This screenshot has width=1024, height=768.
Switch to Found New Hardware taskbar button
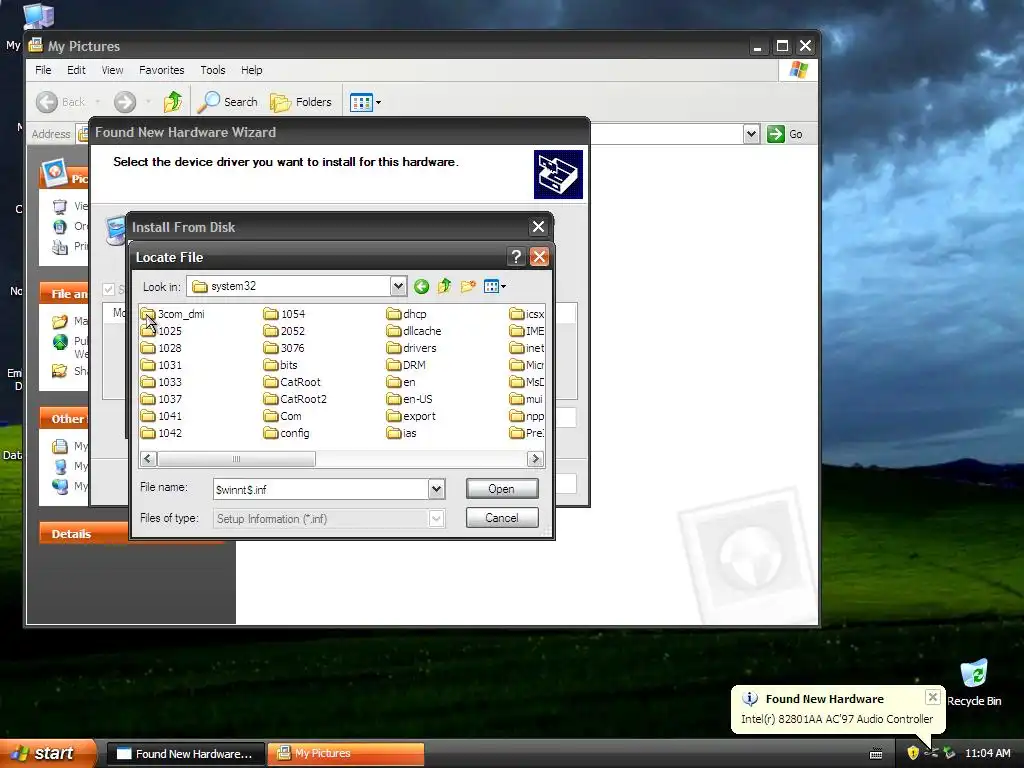tap(185, 754)
